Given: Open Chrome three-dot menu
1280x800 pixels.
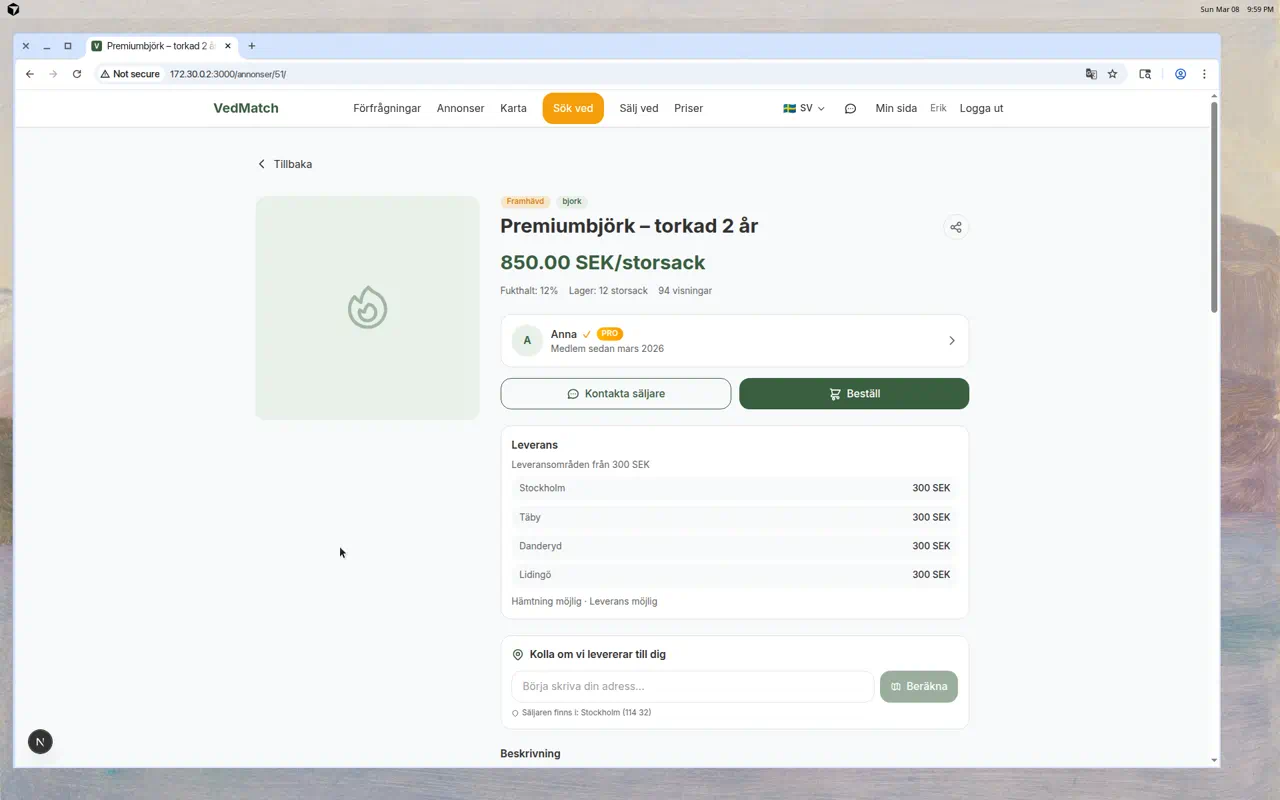Looking at the screenshot, I should [x=1204, y=74].
